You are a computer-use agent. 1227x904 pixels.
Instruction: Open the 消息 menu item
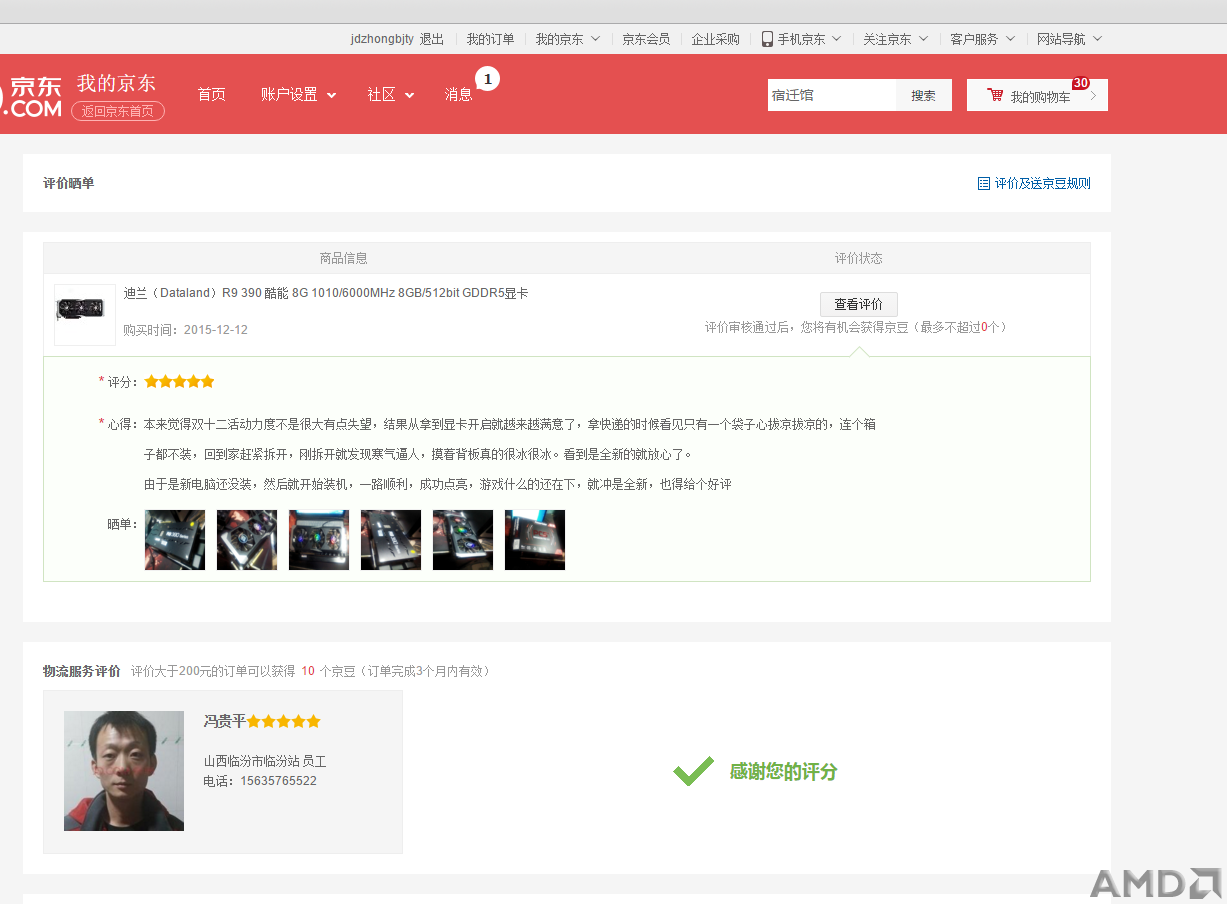click(459, 95)
